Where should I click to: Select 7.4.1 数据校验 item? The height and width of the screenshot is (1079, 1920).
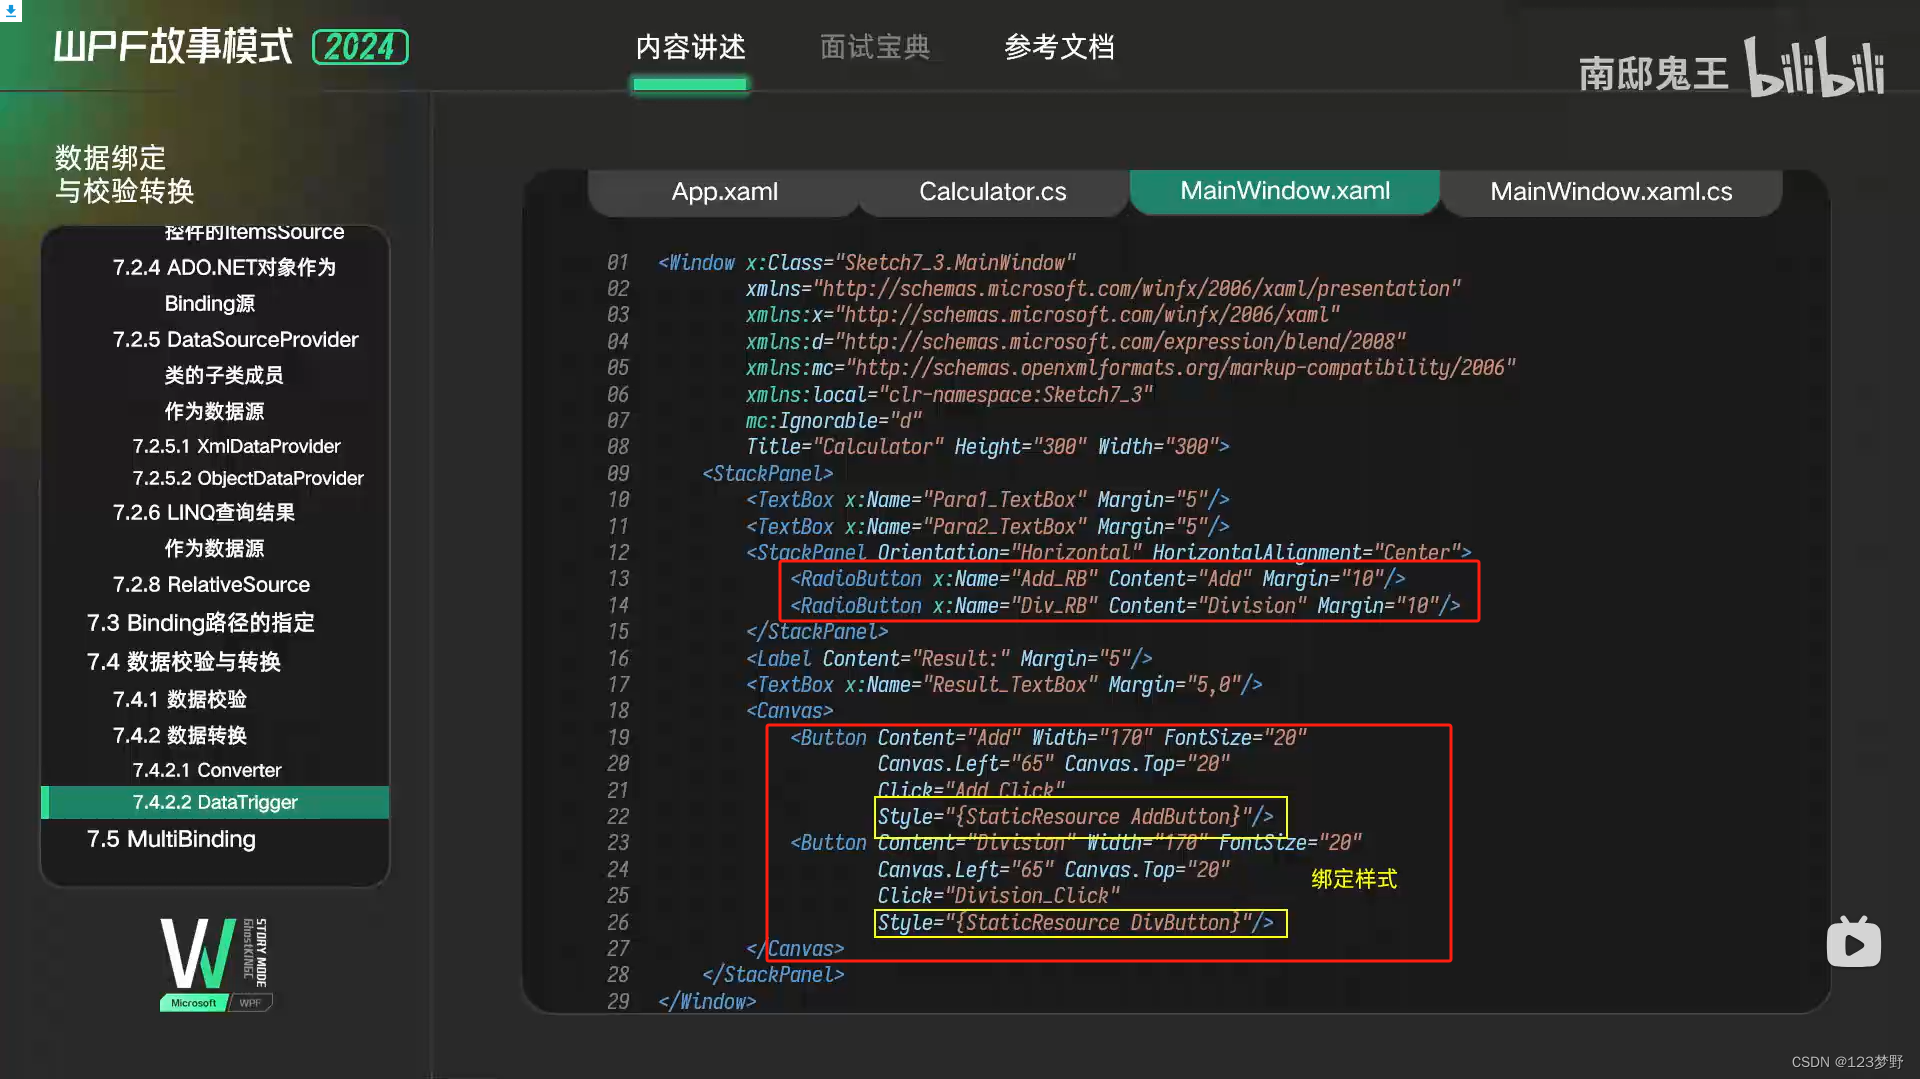[x=179, y=699]
